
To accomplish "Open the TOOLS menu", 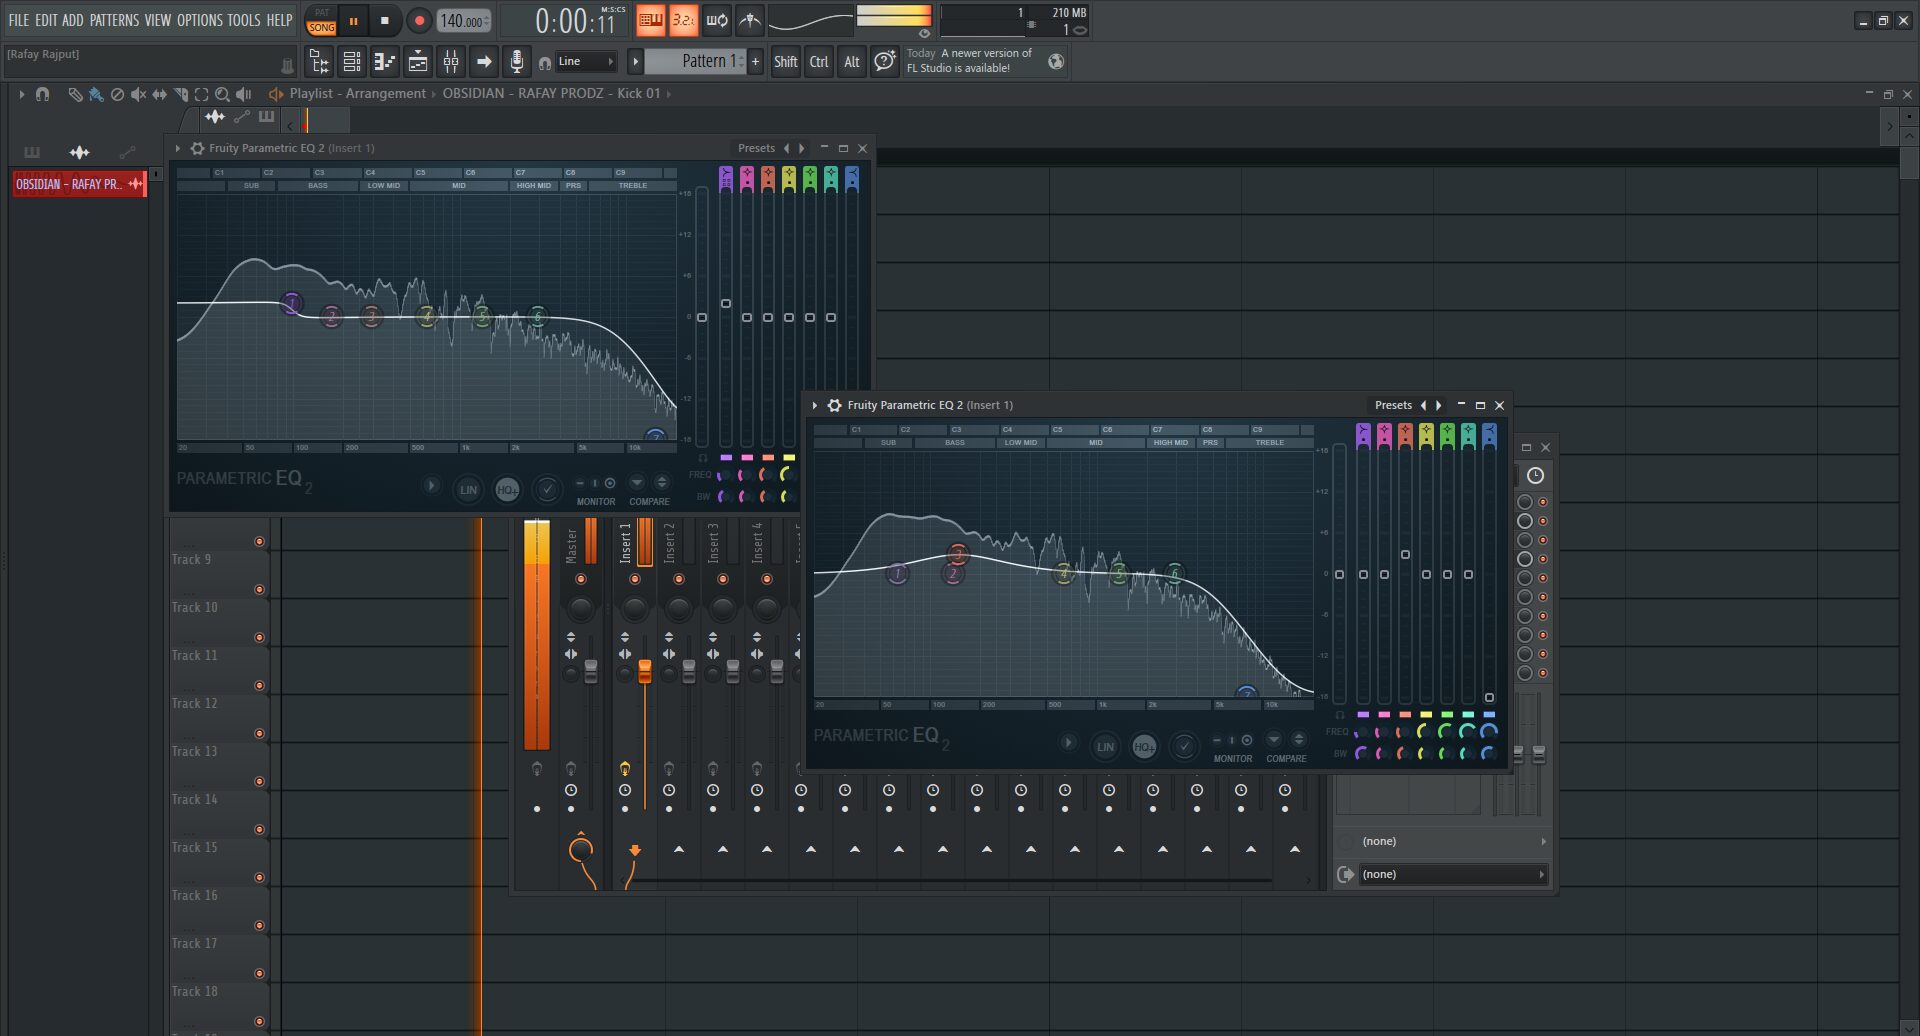I will [x=243, y=20].
